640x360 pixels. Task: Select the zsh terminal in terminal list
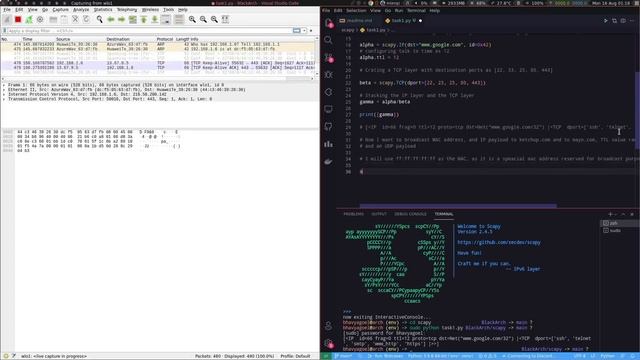(x=618, y=223)
